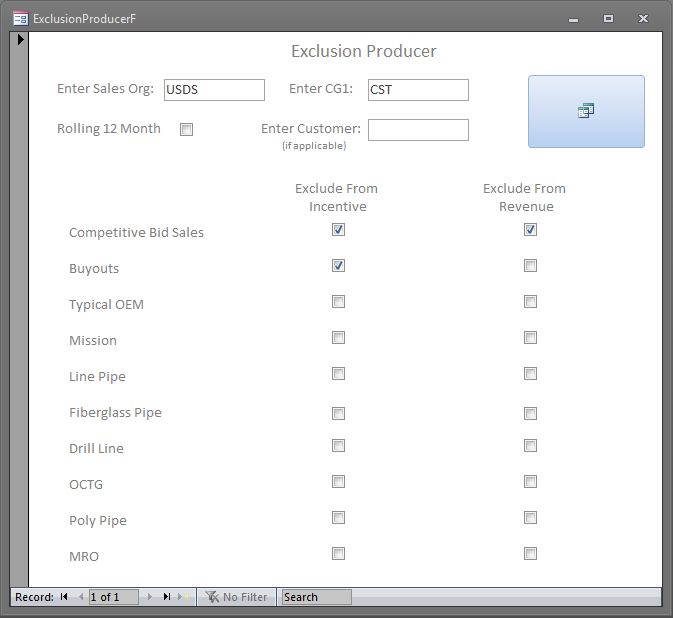Check Line Pipe Exclude From Revenue
Viewport: 673px width, 618px height.
click(530, 374)
